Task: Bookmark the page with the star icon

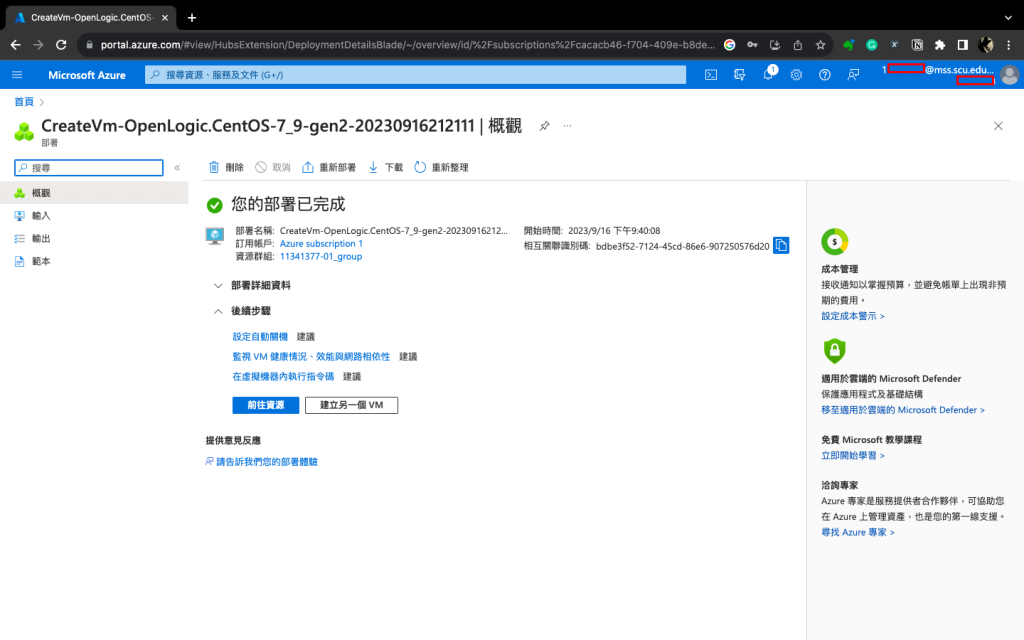Action: pyautogui.click(x=820, y=45)
